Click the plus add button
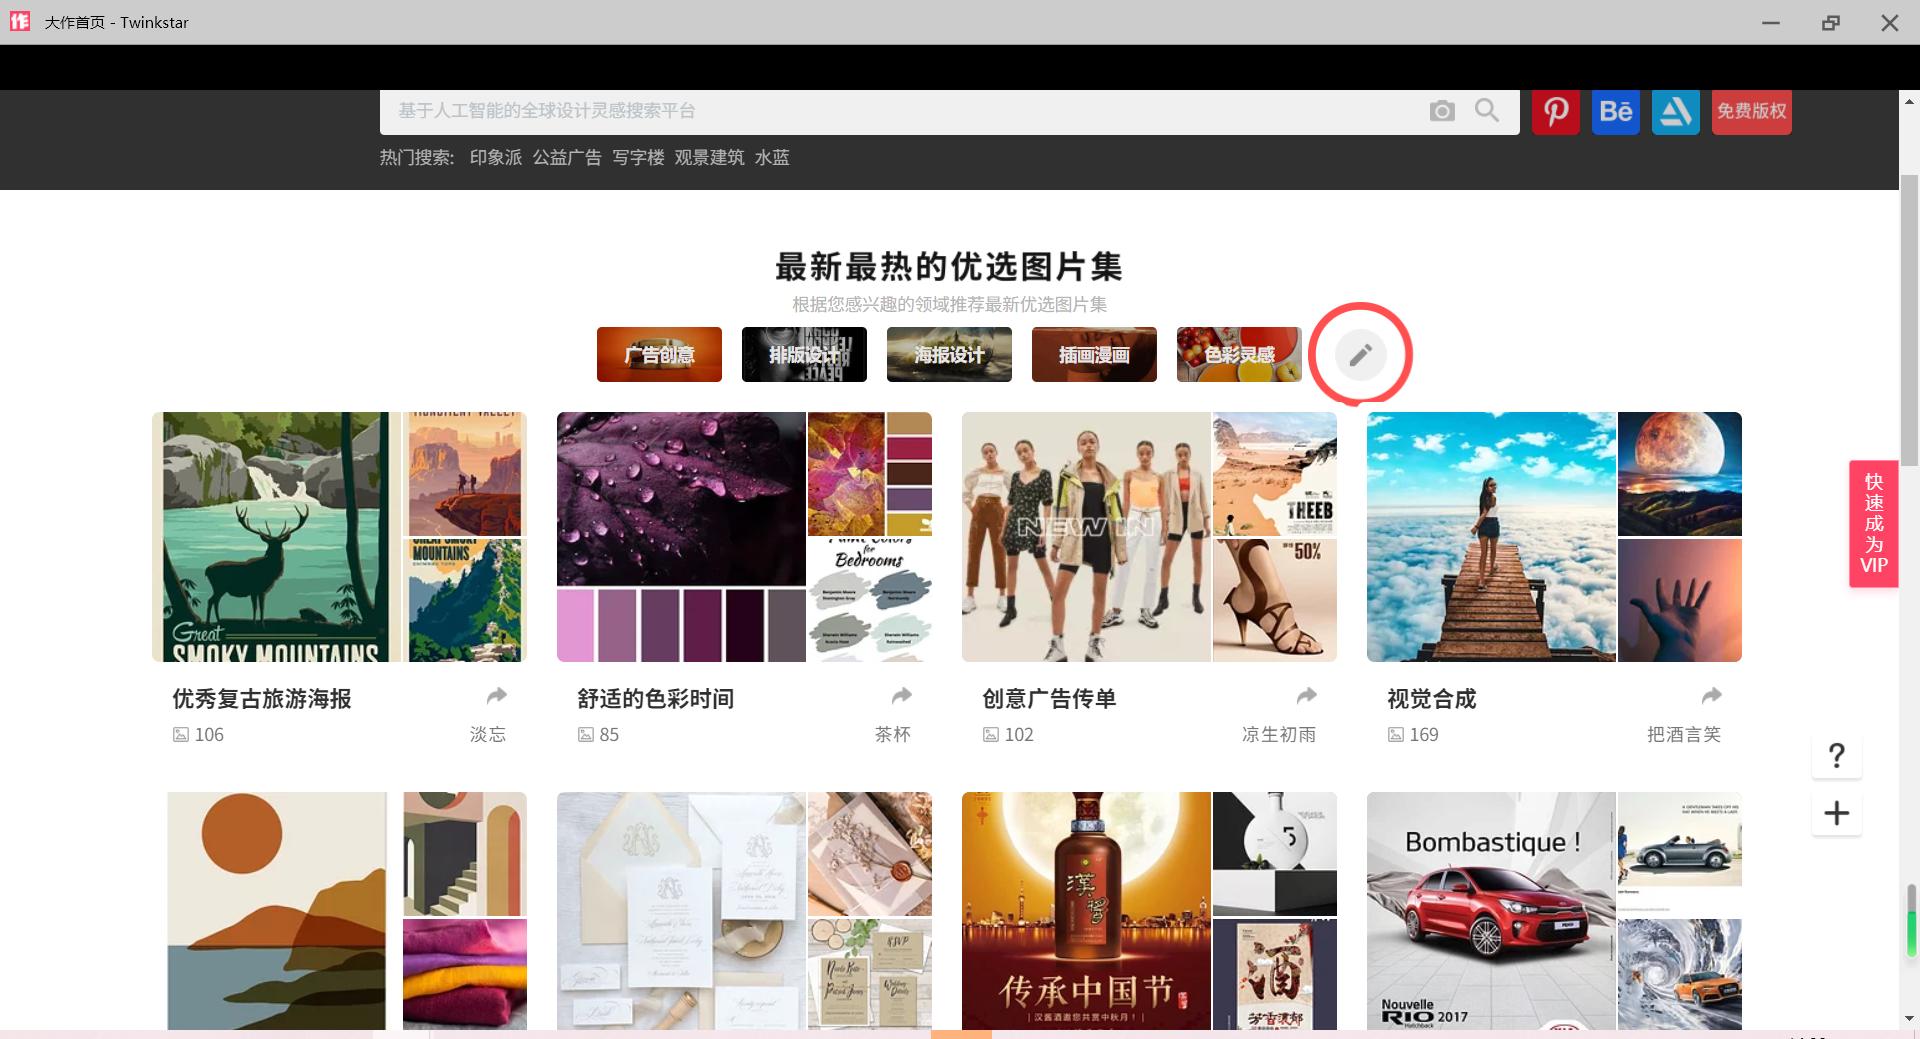The image size is (1920, 1039). (1837, 813)
